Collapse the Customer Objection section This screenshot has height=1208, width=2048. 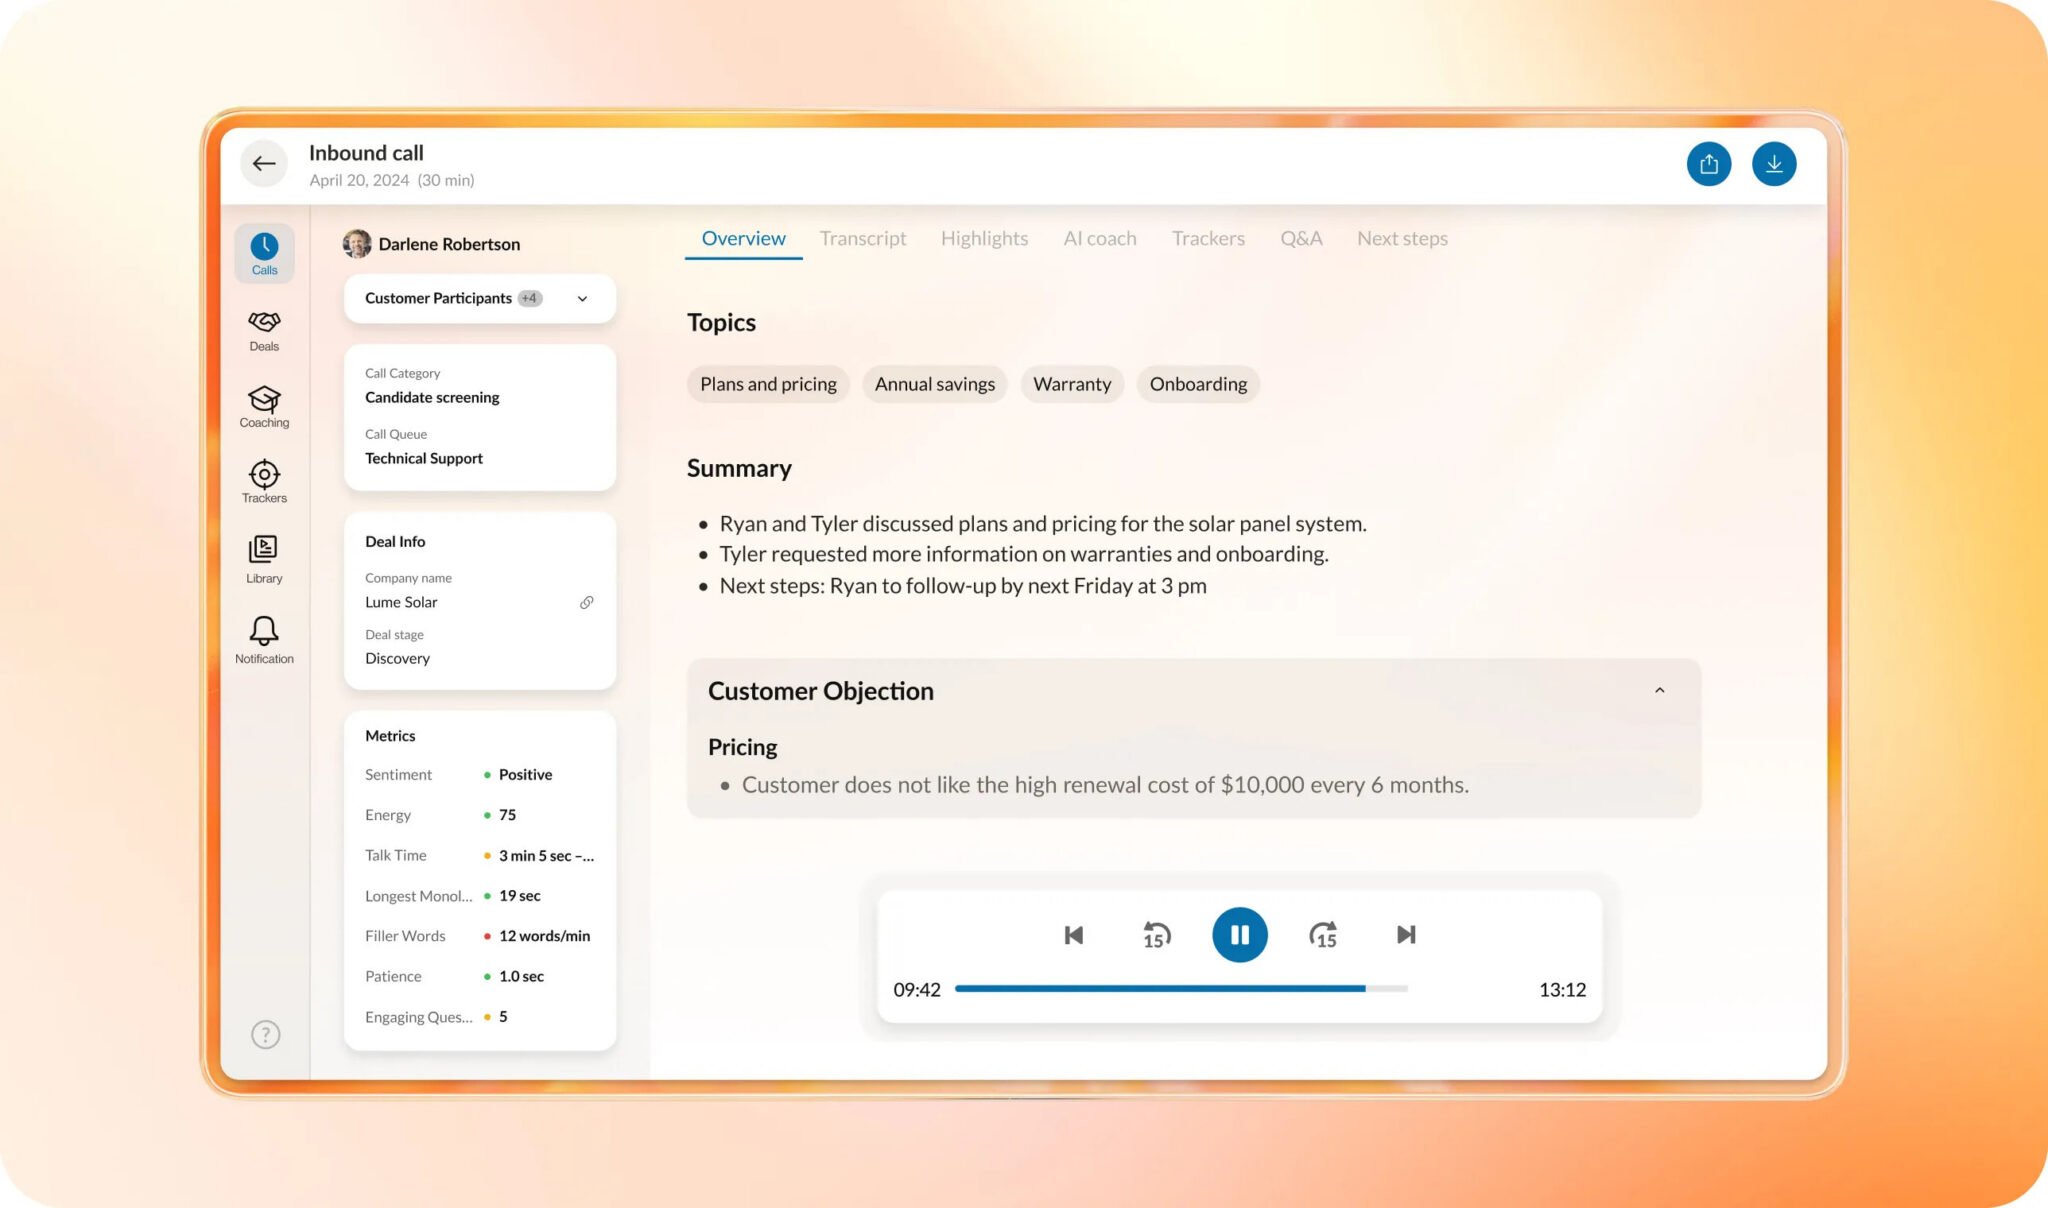pyautogui.click(x=1660, y=690)
